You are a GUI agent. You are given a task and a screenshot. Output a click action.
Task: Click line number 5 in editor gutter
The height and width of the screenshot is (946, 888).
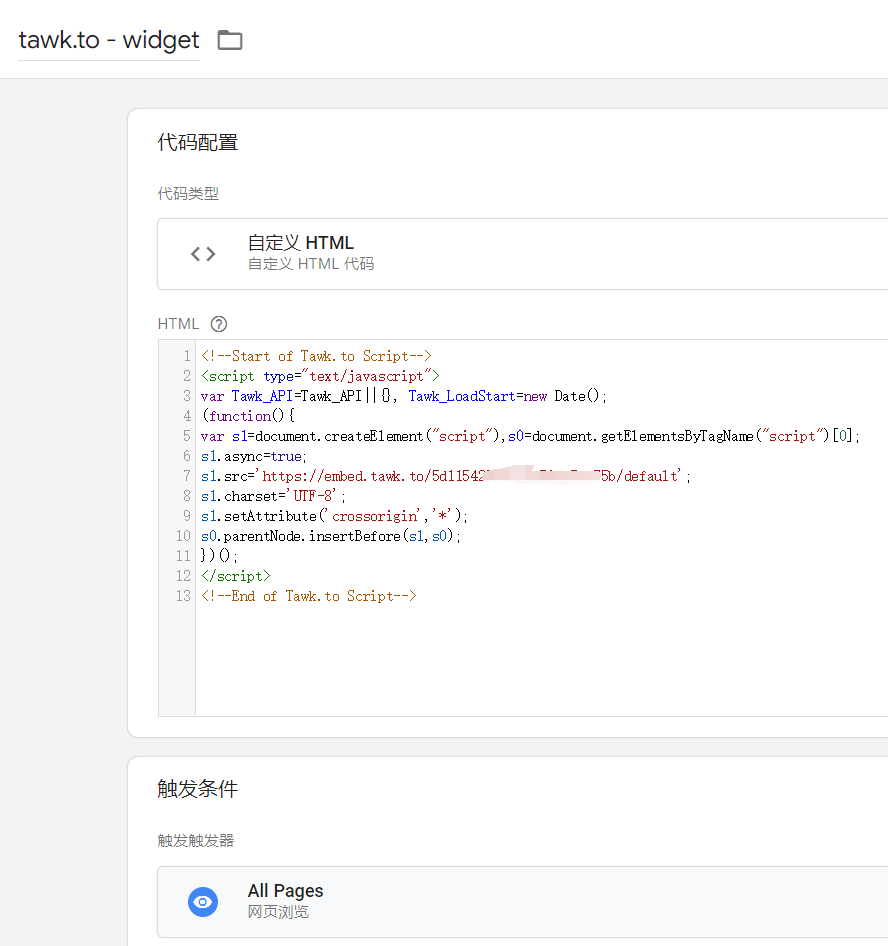pyautogui.click(x=186, y=436)
